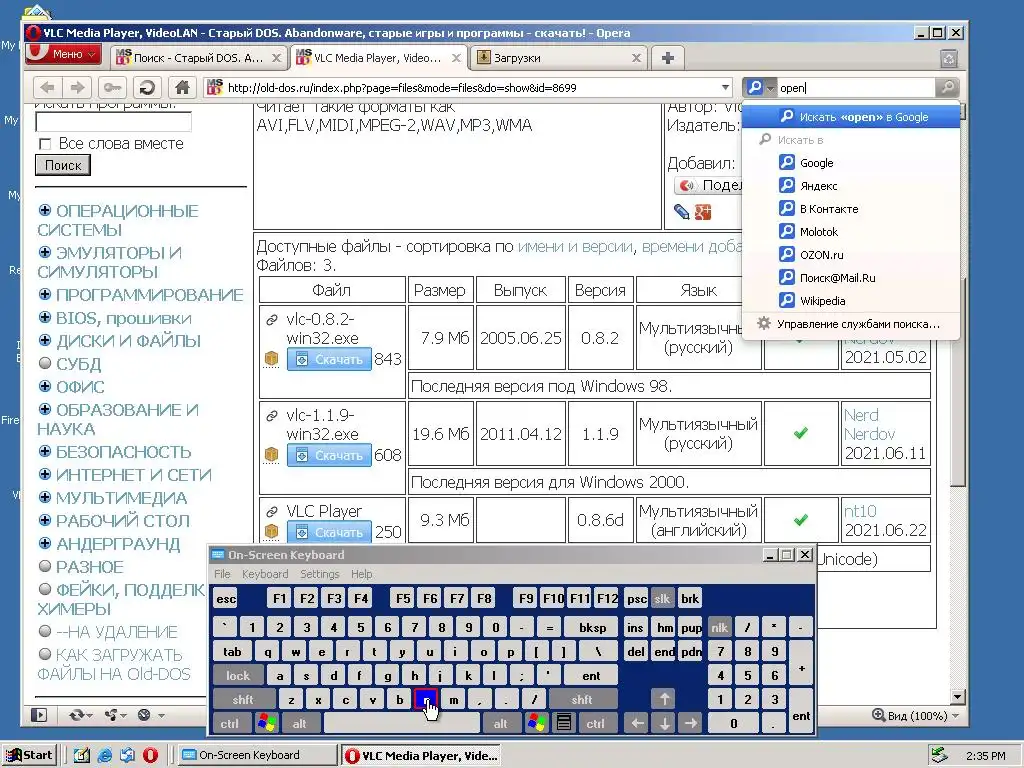Click Скачать button for vlc-1.1.9-win32.exe

[x=329, y=455]
